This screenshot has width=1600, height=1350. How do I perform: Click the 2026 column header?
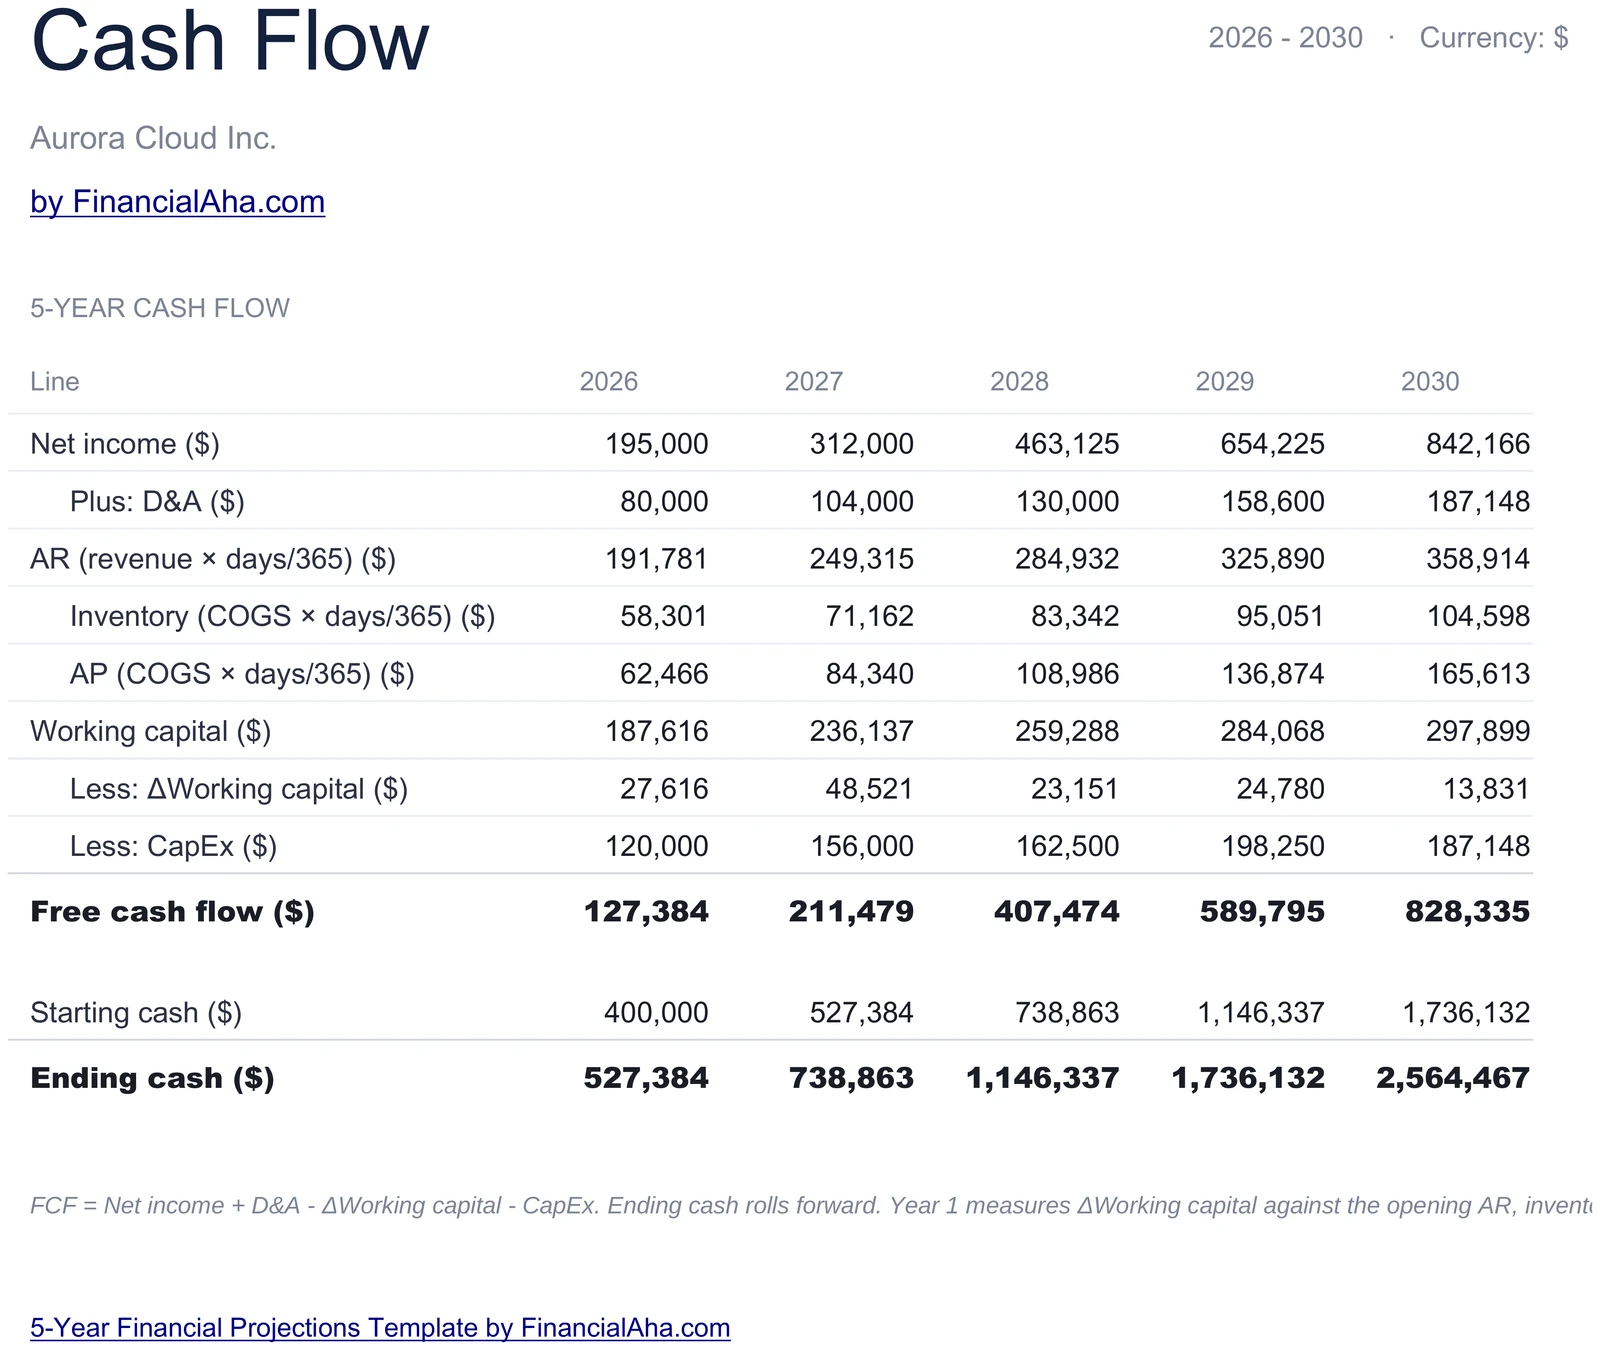pyautogui.click(x=609, y=381)
